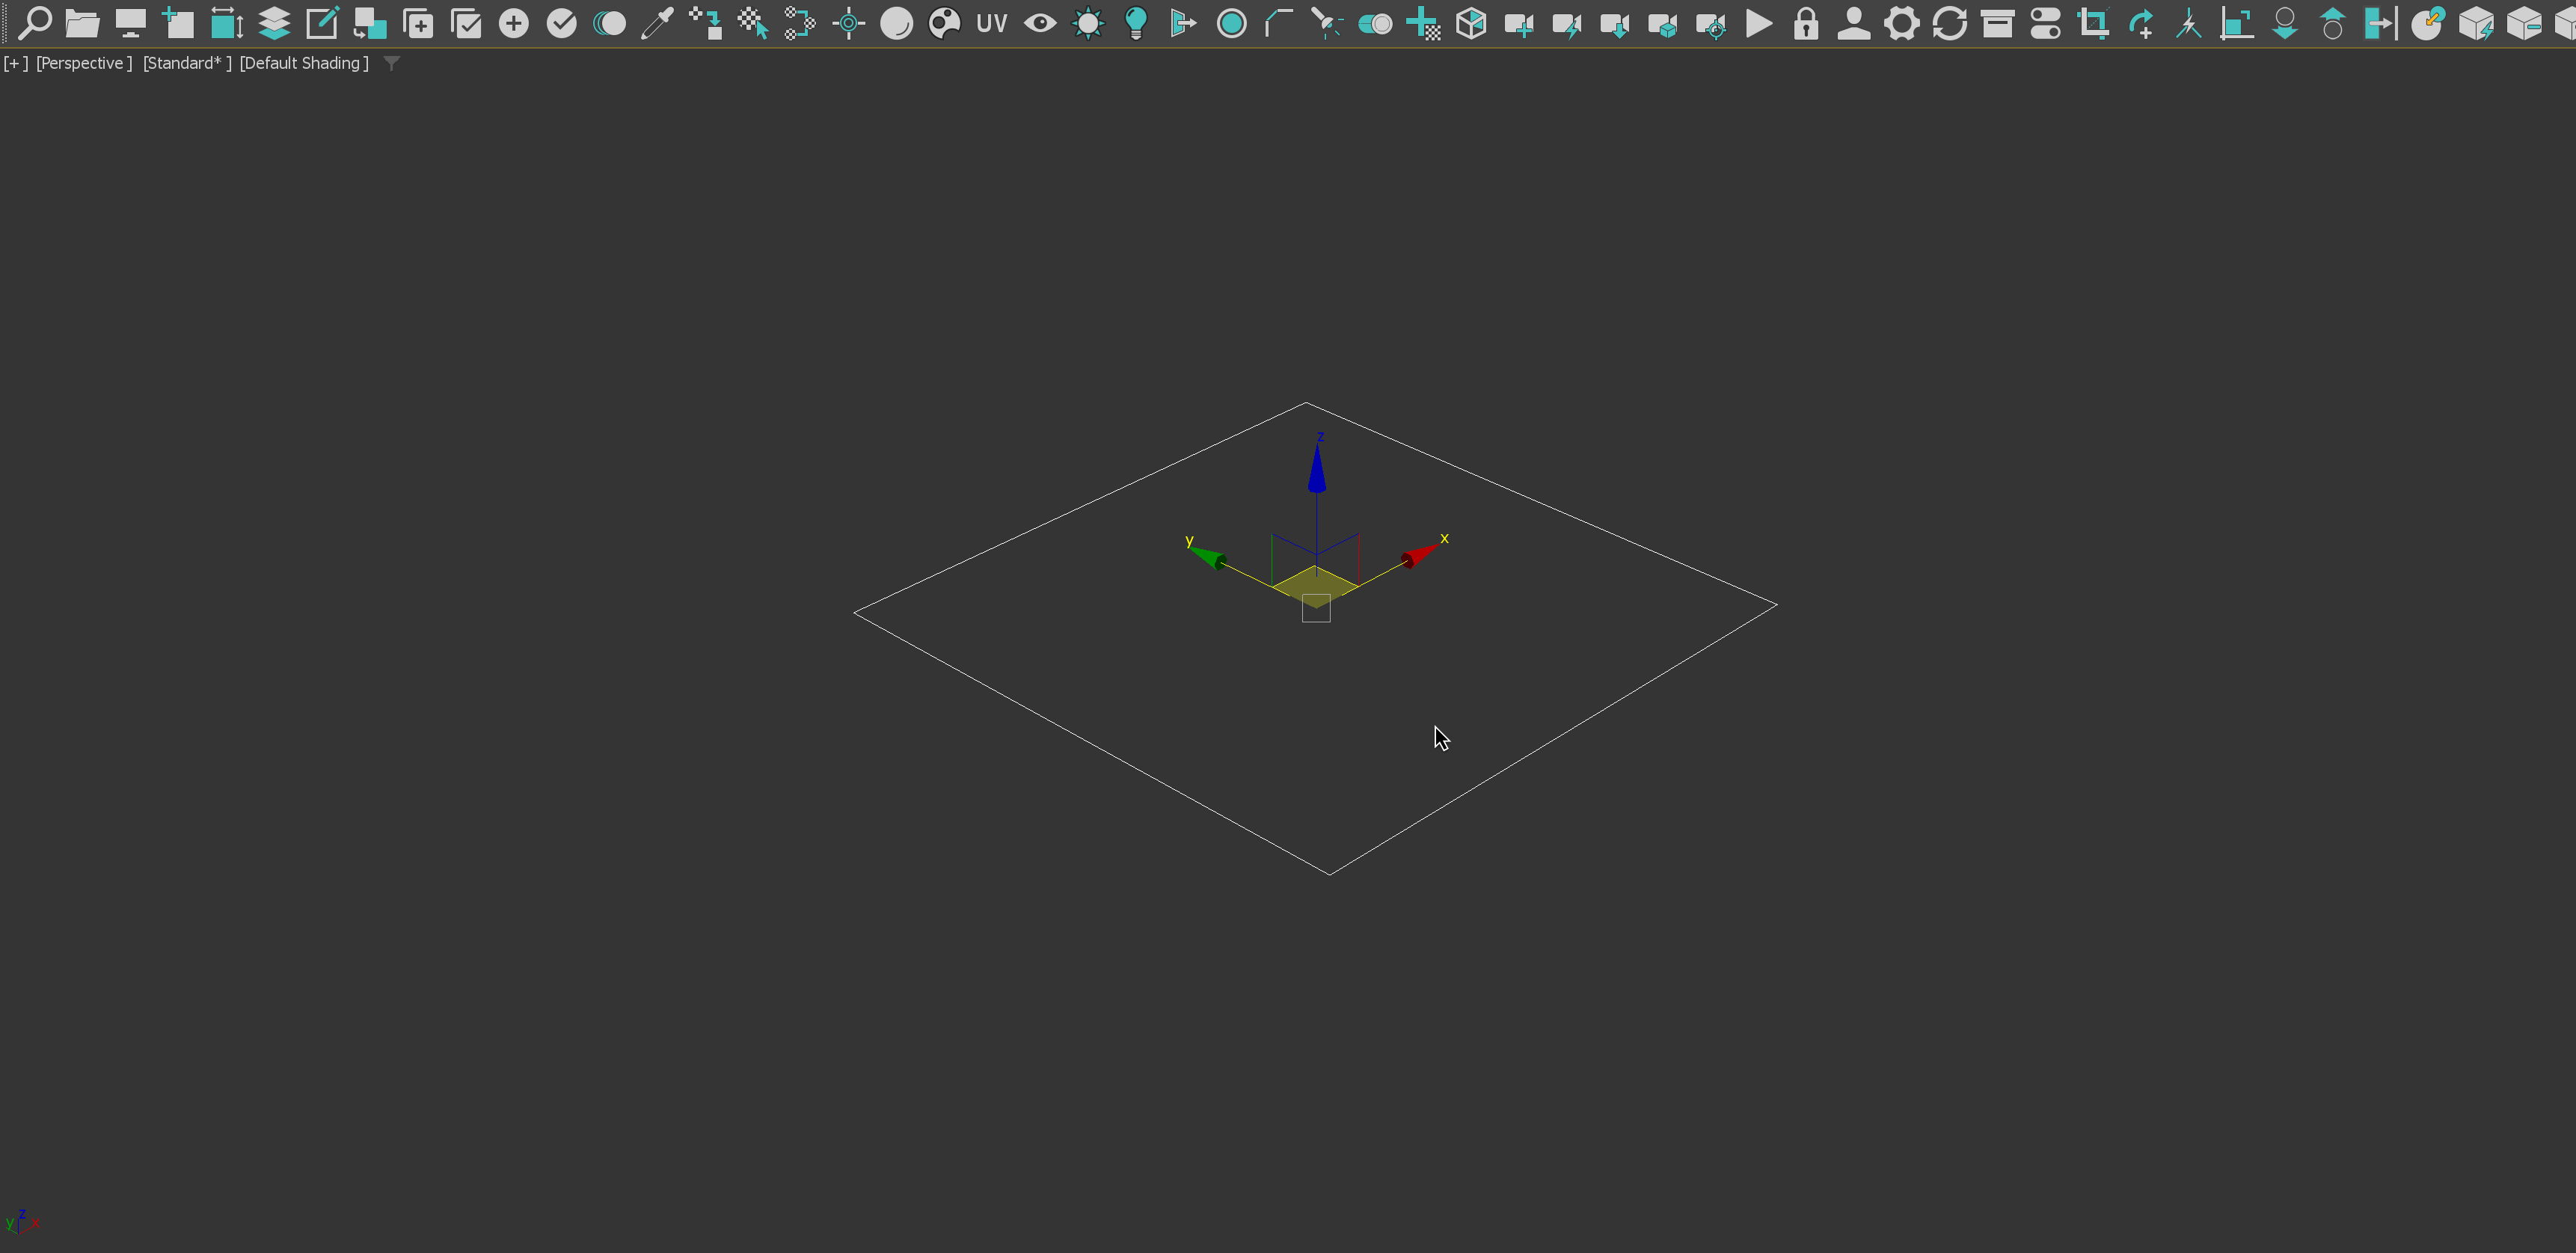Click the teal capsule toggle icon
This screenshot has height=1253, width=2576.
[1375, 22]
